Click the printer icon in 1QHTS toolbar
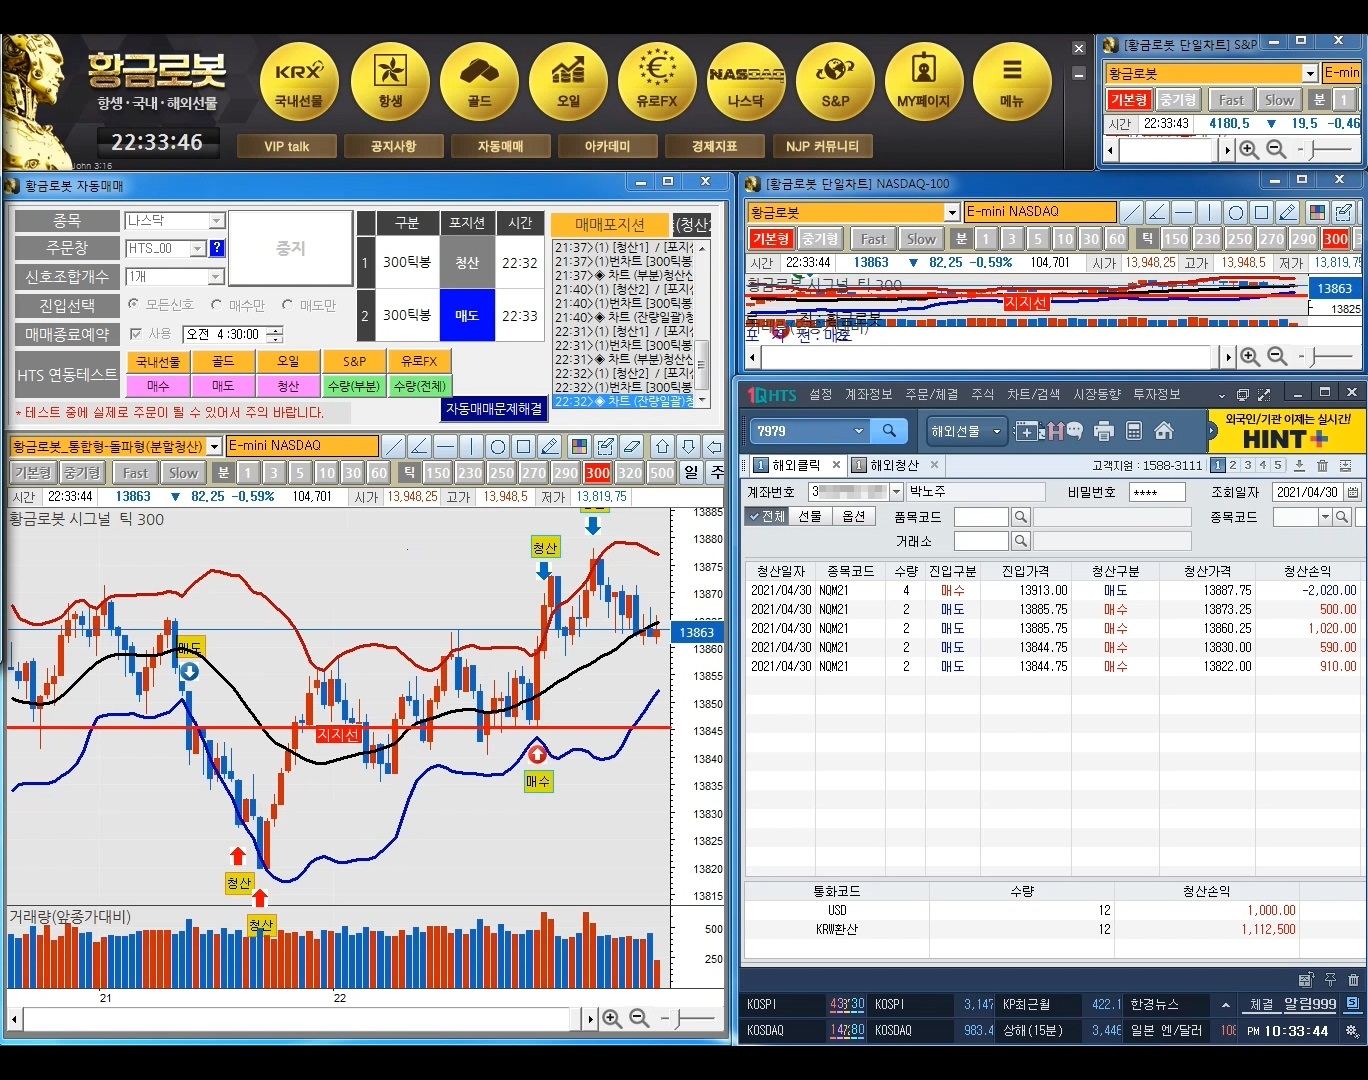 [x=1104, y=431]
